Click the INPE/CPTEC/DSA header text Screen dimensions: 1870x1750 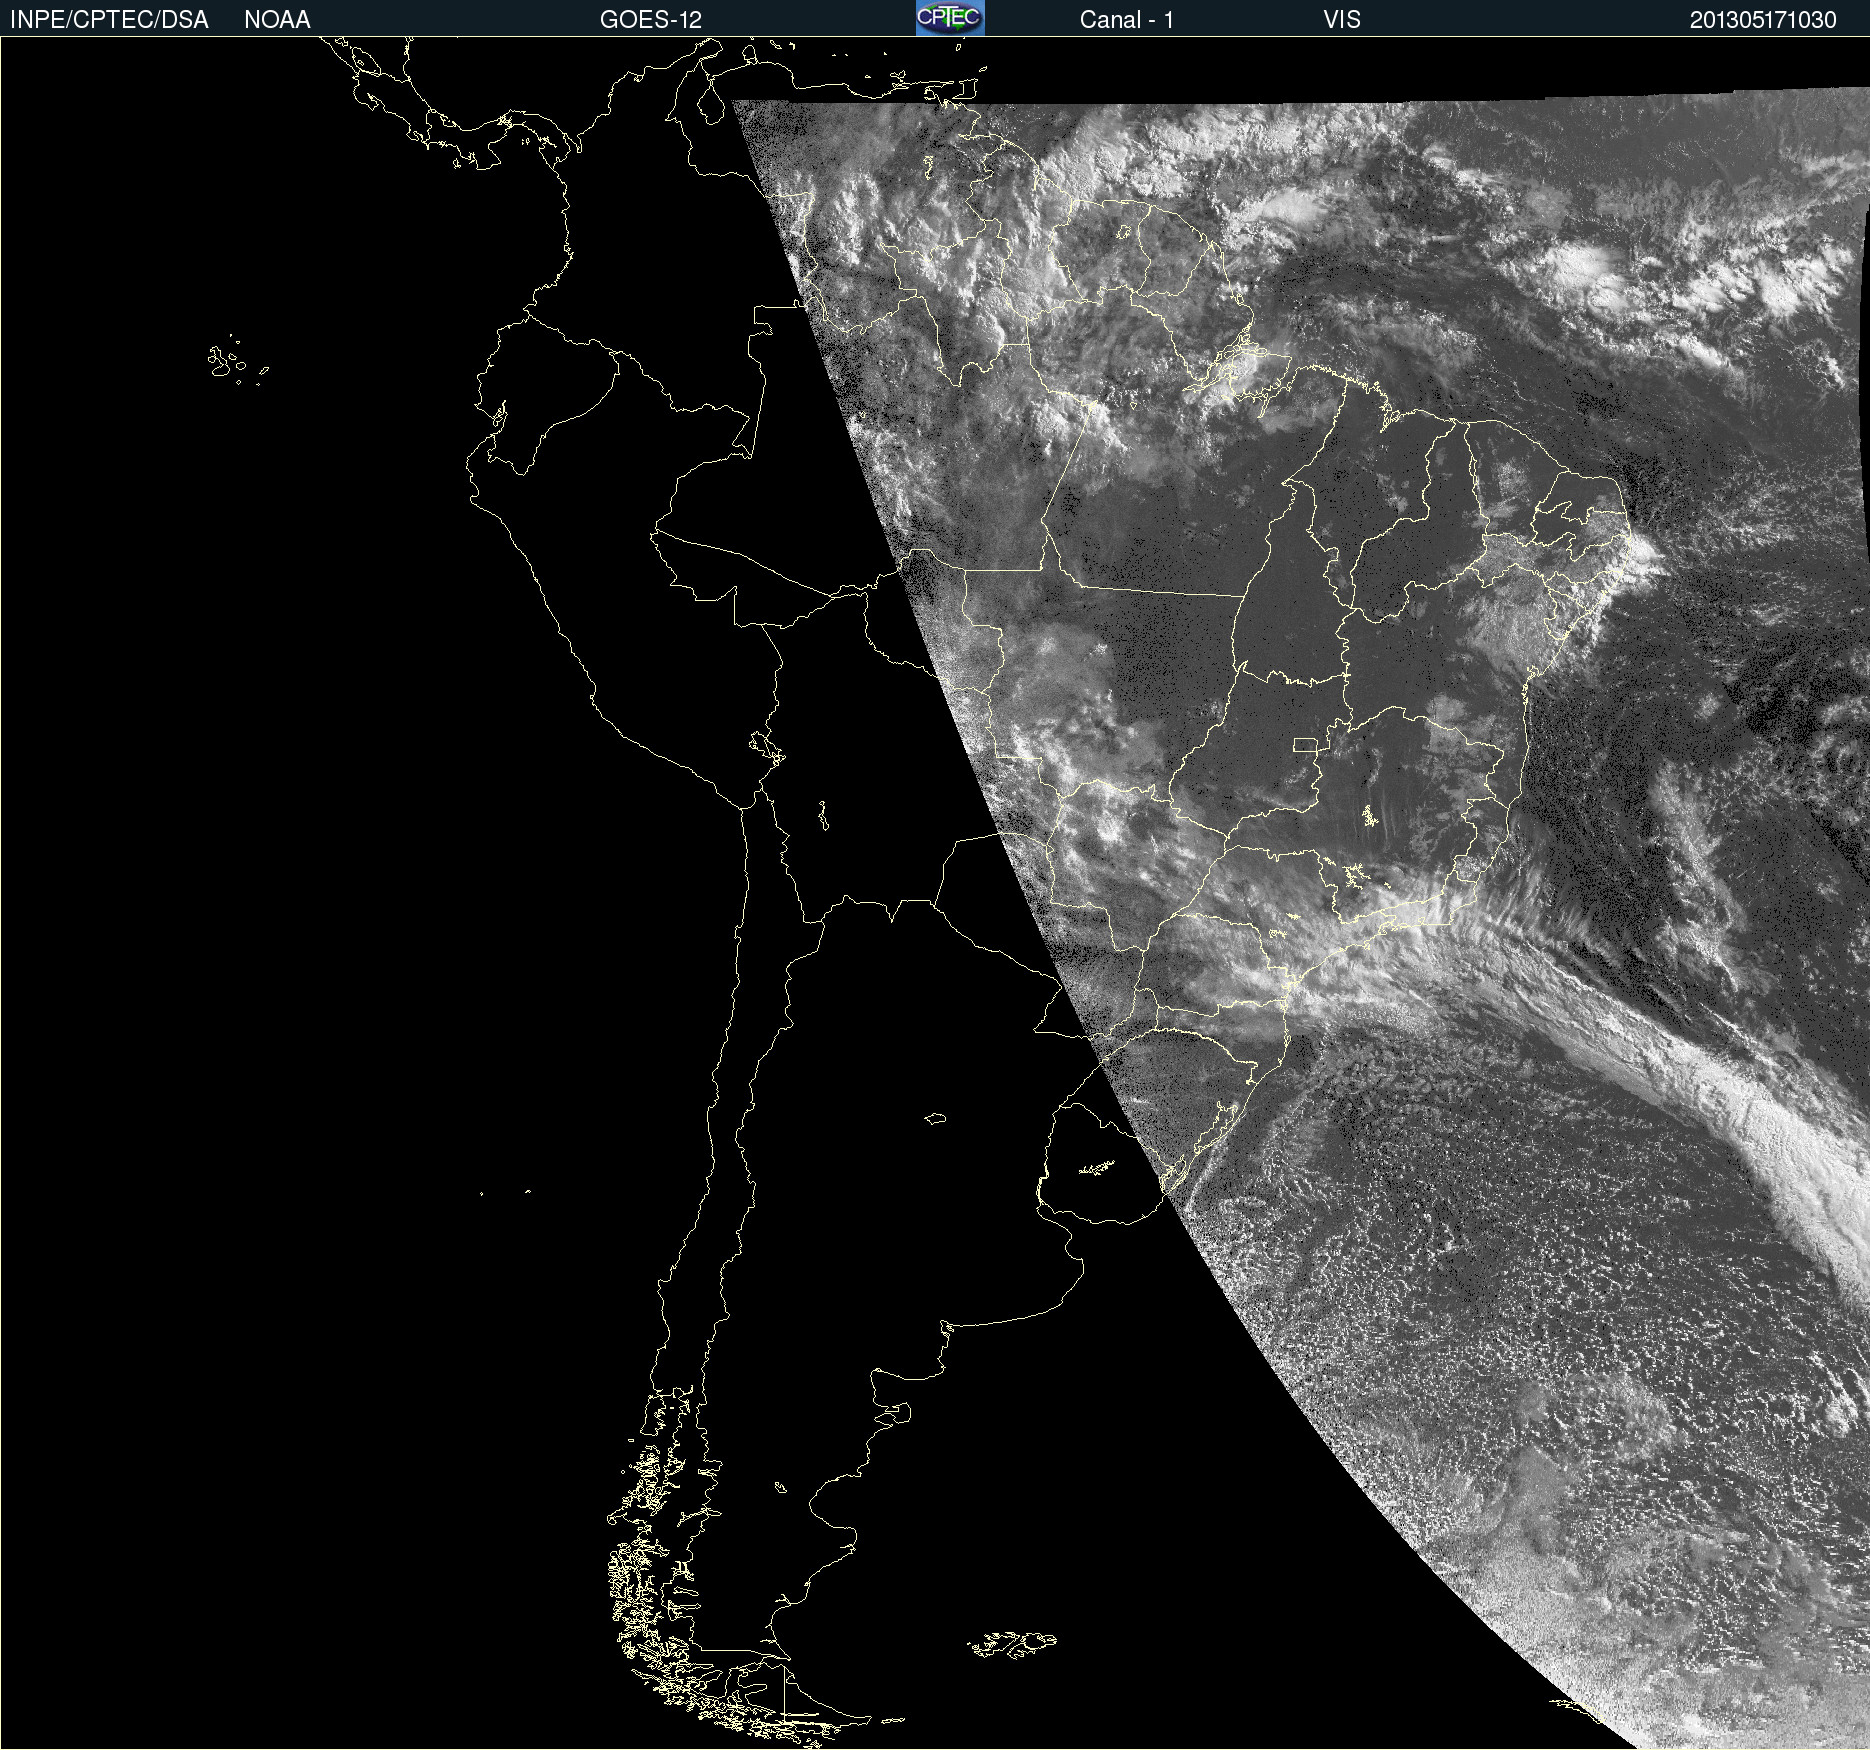point(109,20)
